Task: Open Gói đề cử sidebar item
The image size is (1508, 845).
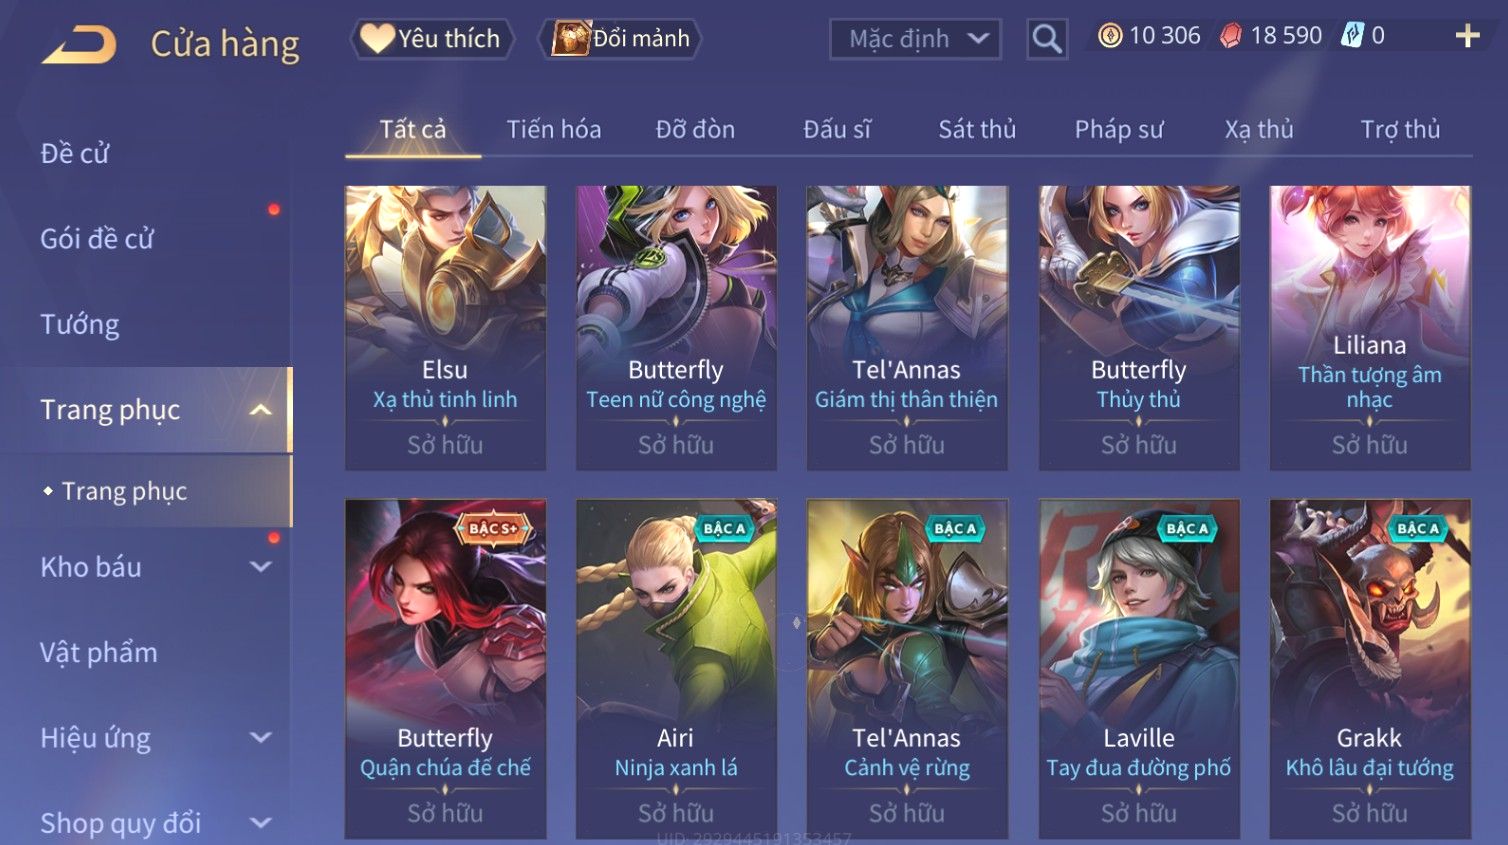Action: (x=97, y=239)
